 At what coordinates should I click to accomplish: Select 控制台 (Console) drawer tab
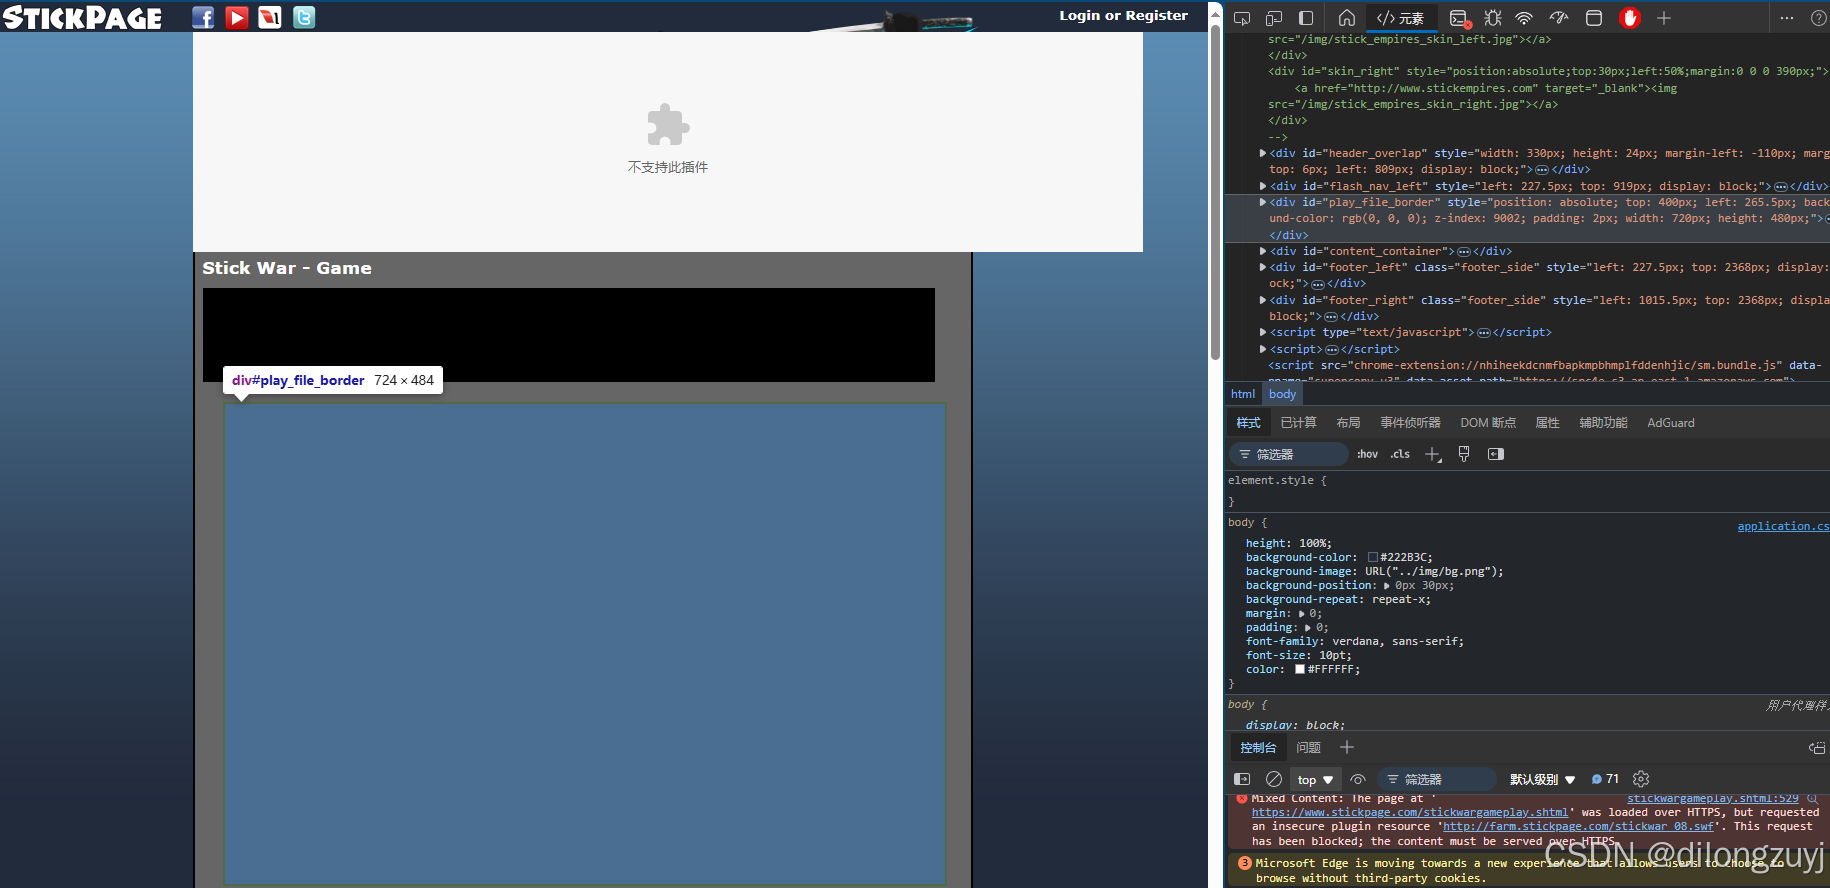point(1258,748)
